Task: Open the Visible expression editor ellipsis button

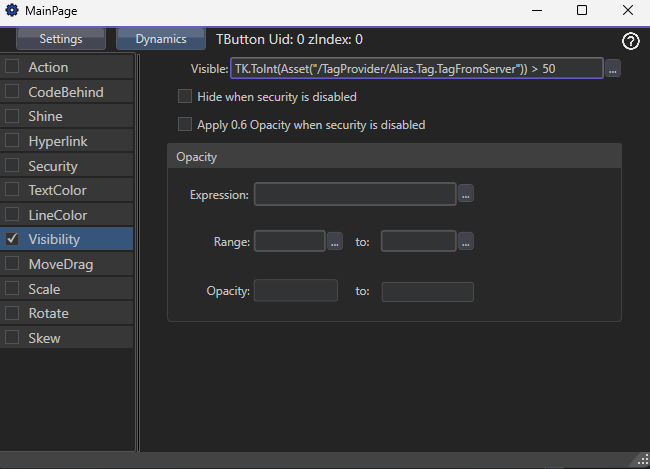Action: point(613,69)
